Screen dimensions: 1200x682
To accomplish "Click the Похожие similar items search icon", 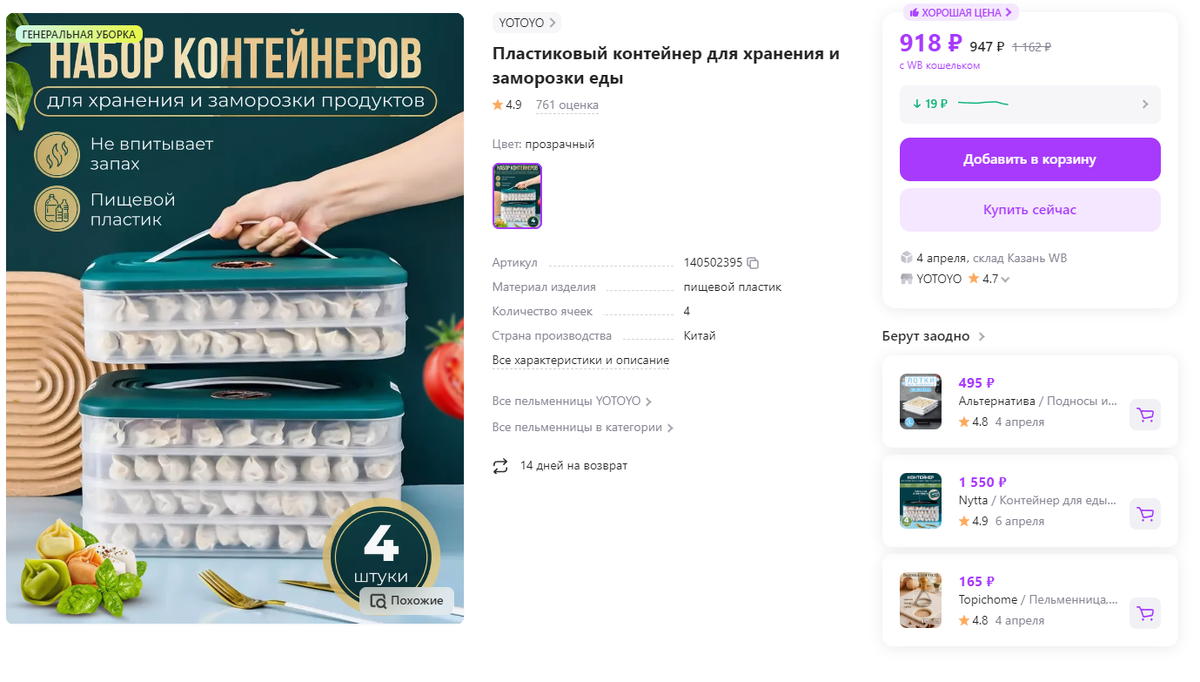I will tap(378, 601).
